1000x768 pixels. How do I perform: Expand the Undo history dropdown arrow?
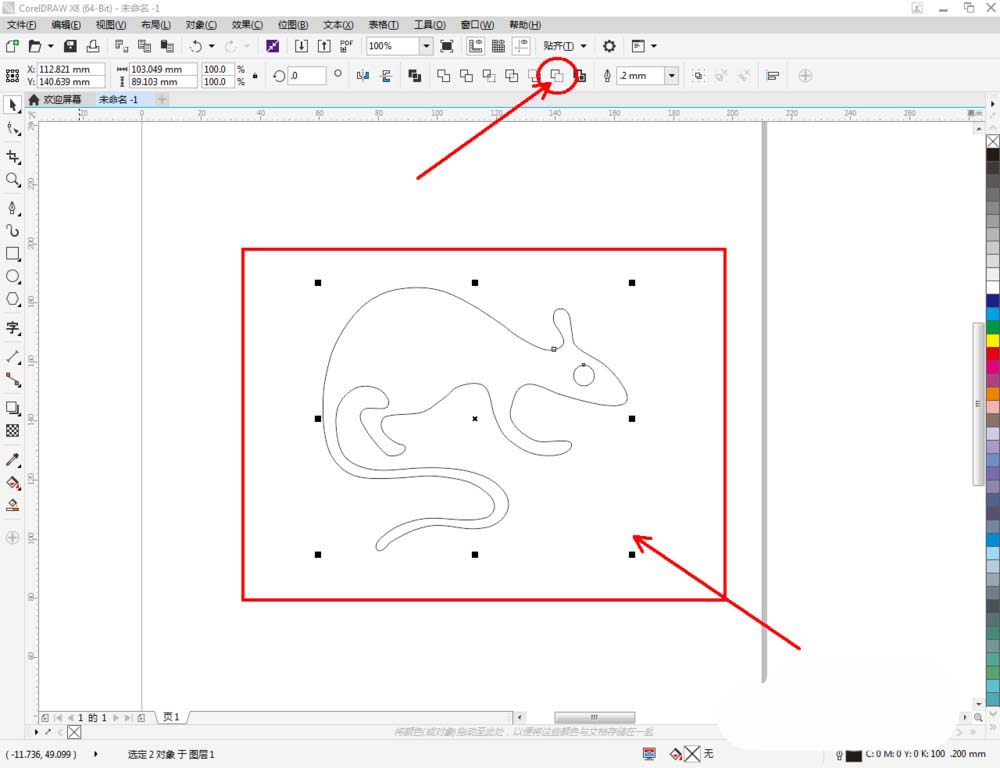(x=211, y=46)
